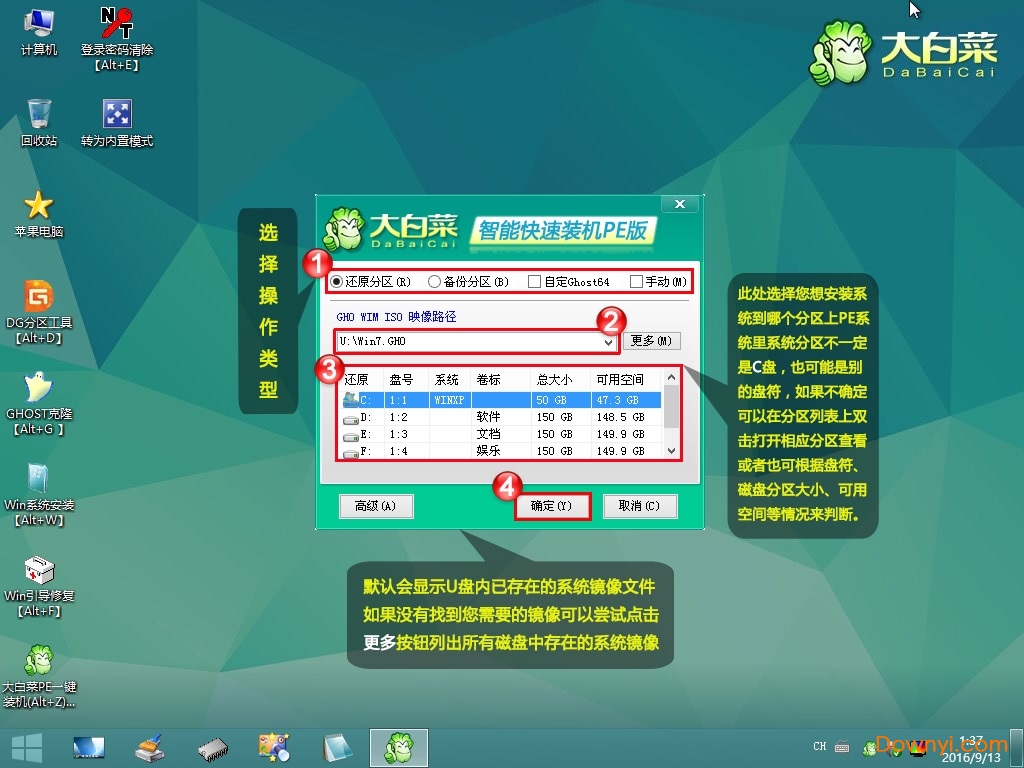The height and width of the screenshot is (768, 1024).
Task: Open 高级 settings in the installer
Action: pyautogui.click(x=376, y=506)
